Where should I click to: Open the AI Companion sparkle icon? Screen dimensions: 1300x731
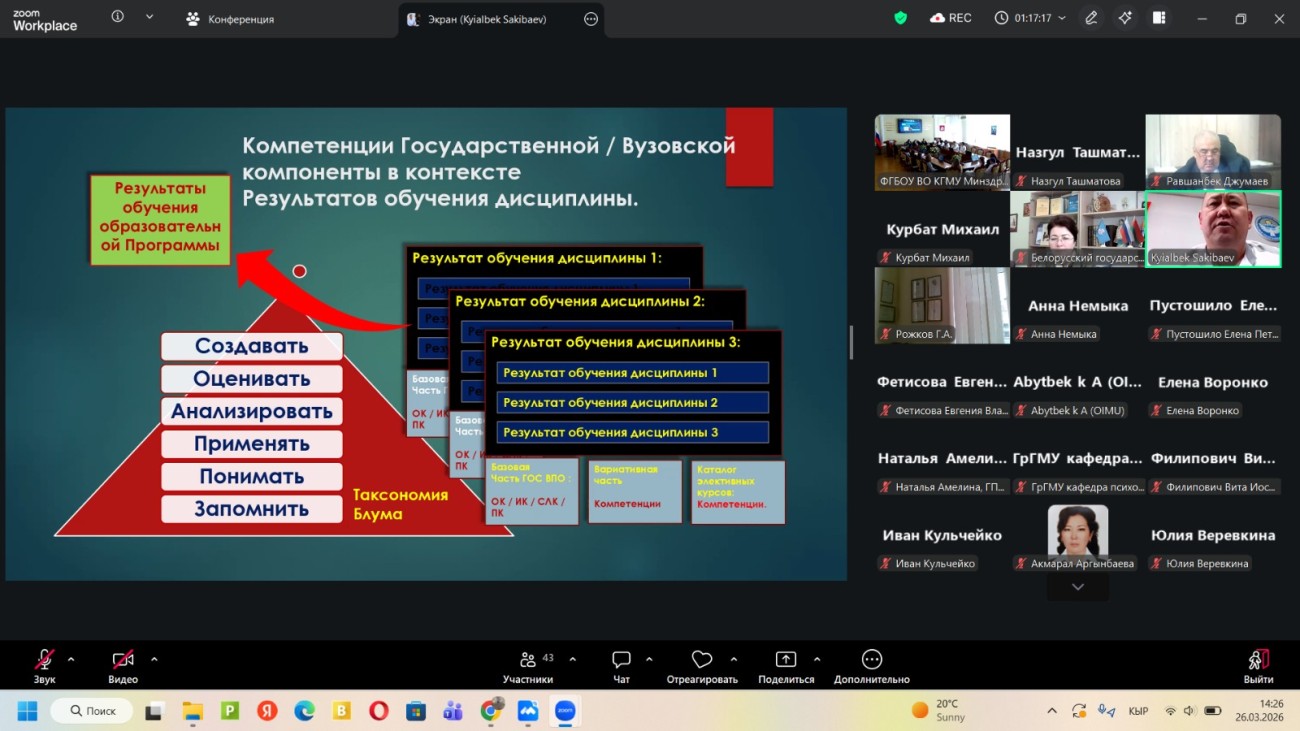pos(1125,17)
